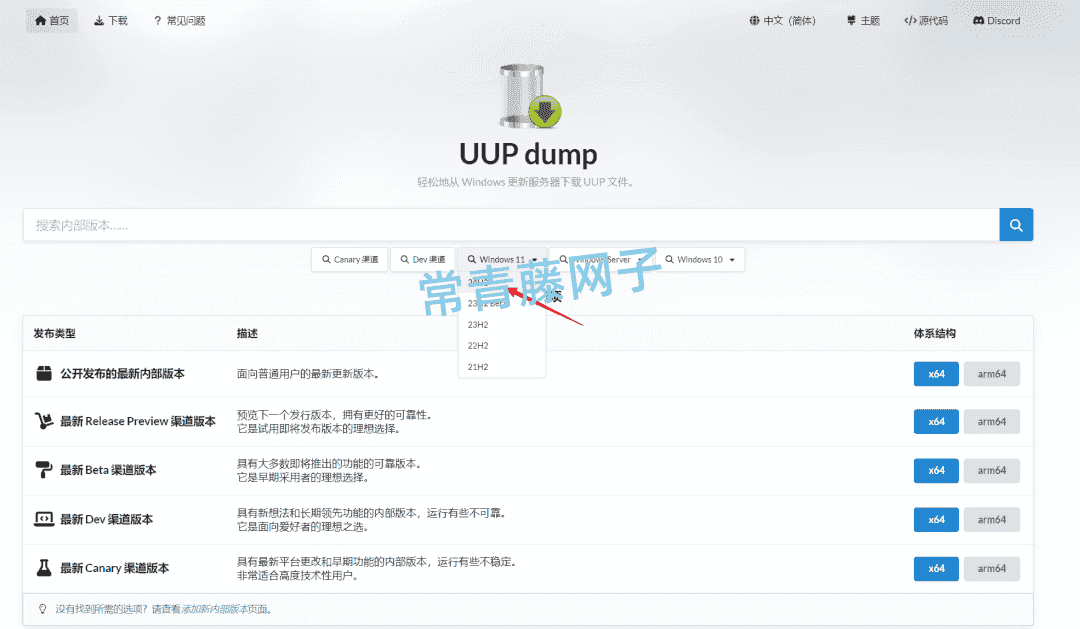
Task: Choose arm64 for 公开发布的最新内部版本
Action: (x=992, y=374)
